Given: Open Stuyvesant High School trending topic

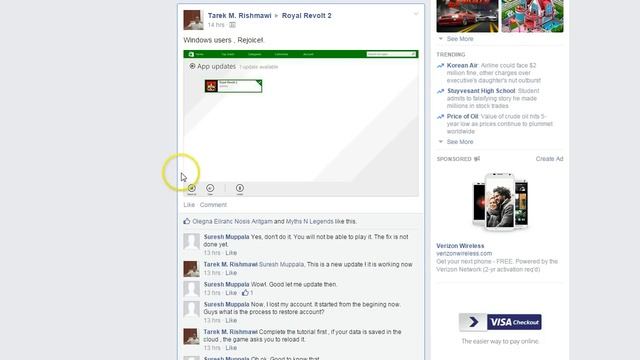Looking at the screenshot, I should 481,91.
